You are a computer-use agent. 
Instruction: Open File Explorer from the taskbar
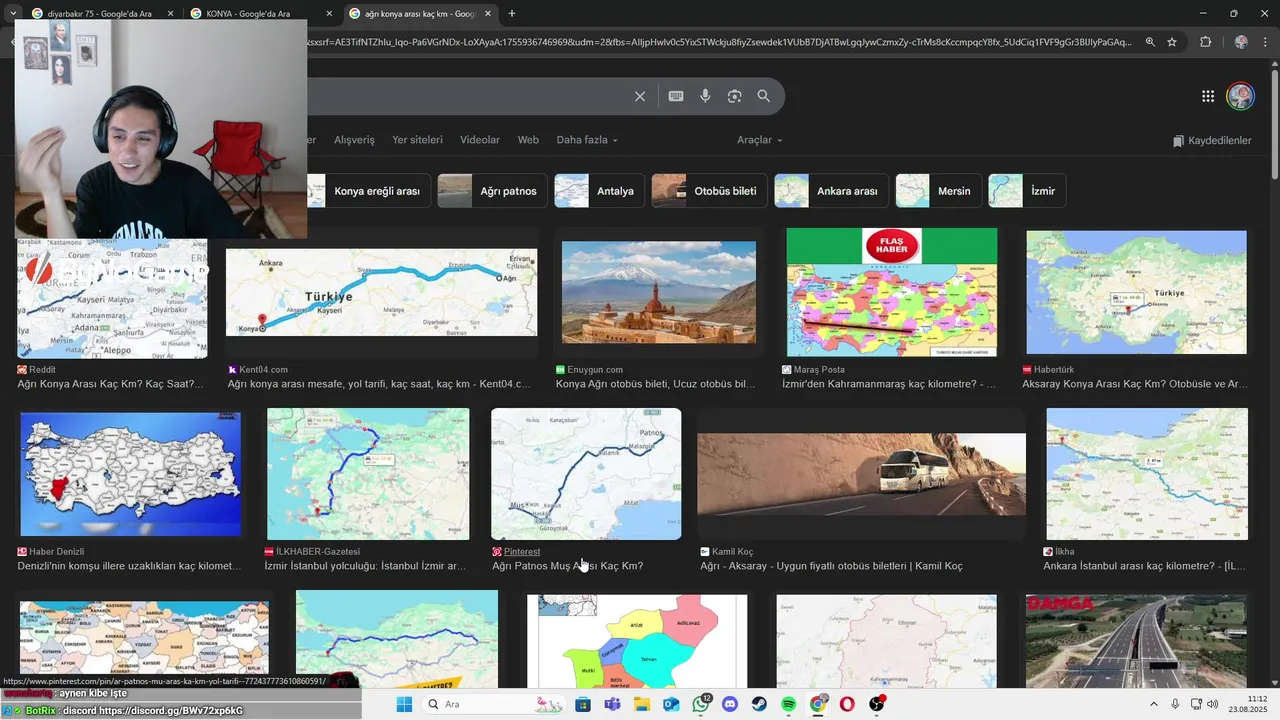click(642, 704)
